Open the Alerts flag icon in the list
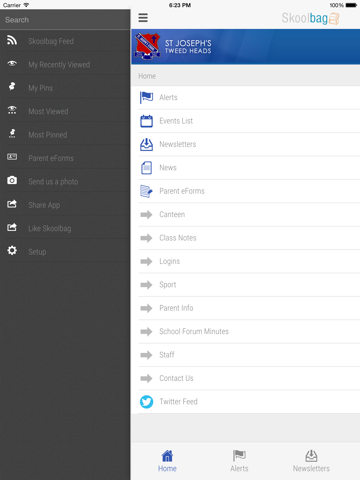This screenshot has width=360, height=480. [146, 97]
